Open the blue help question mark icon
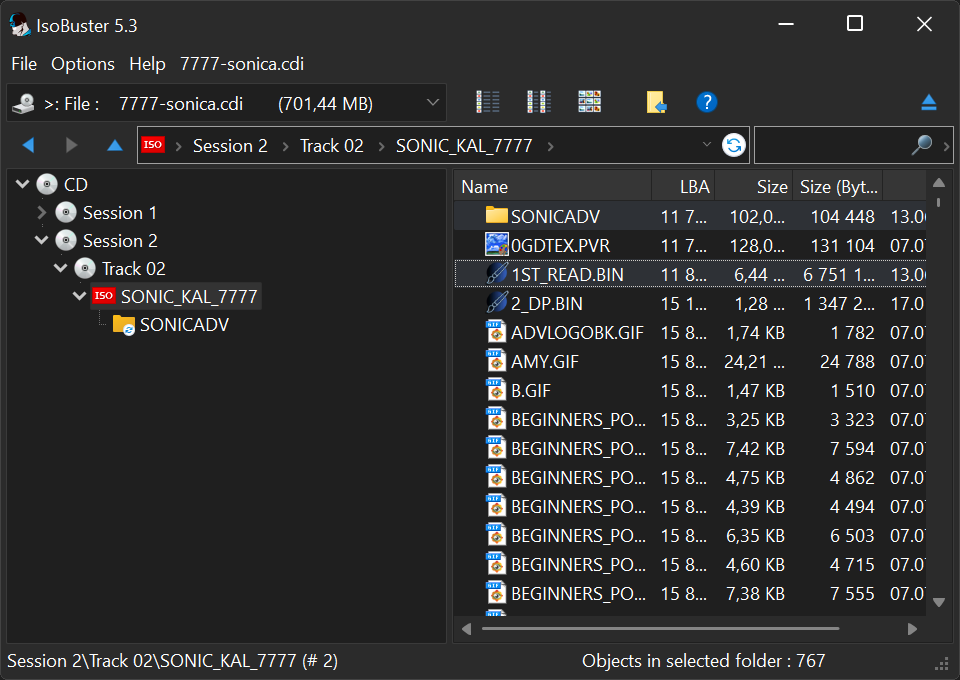This screenshot has width=960, height=680. 706,102
